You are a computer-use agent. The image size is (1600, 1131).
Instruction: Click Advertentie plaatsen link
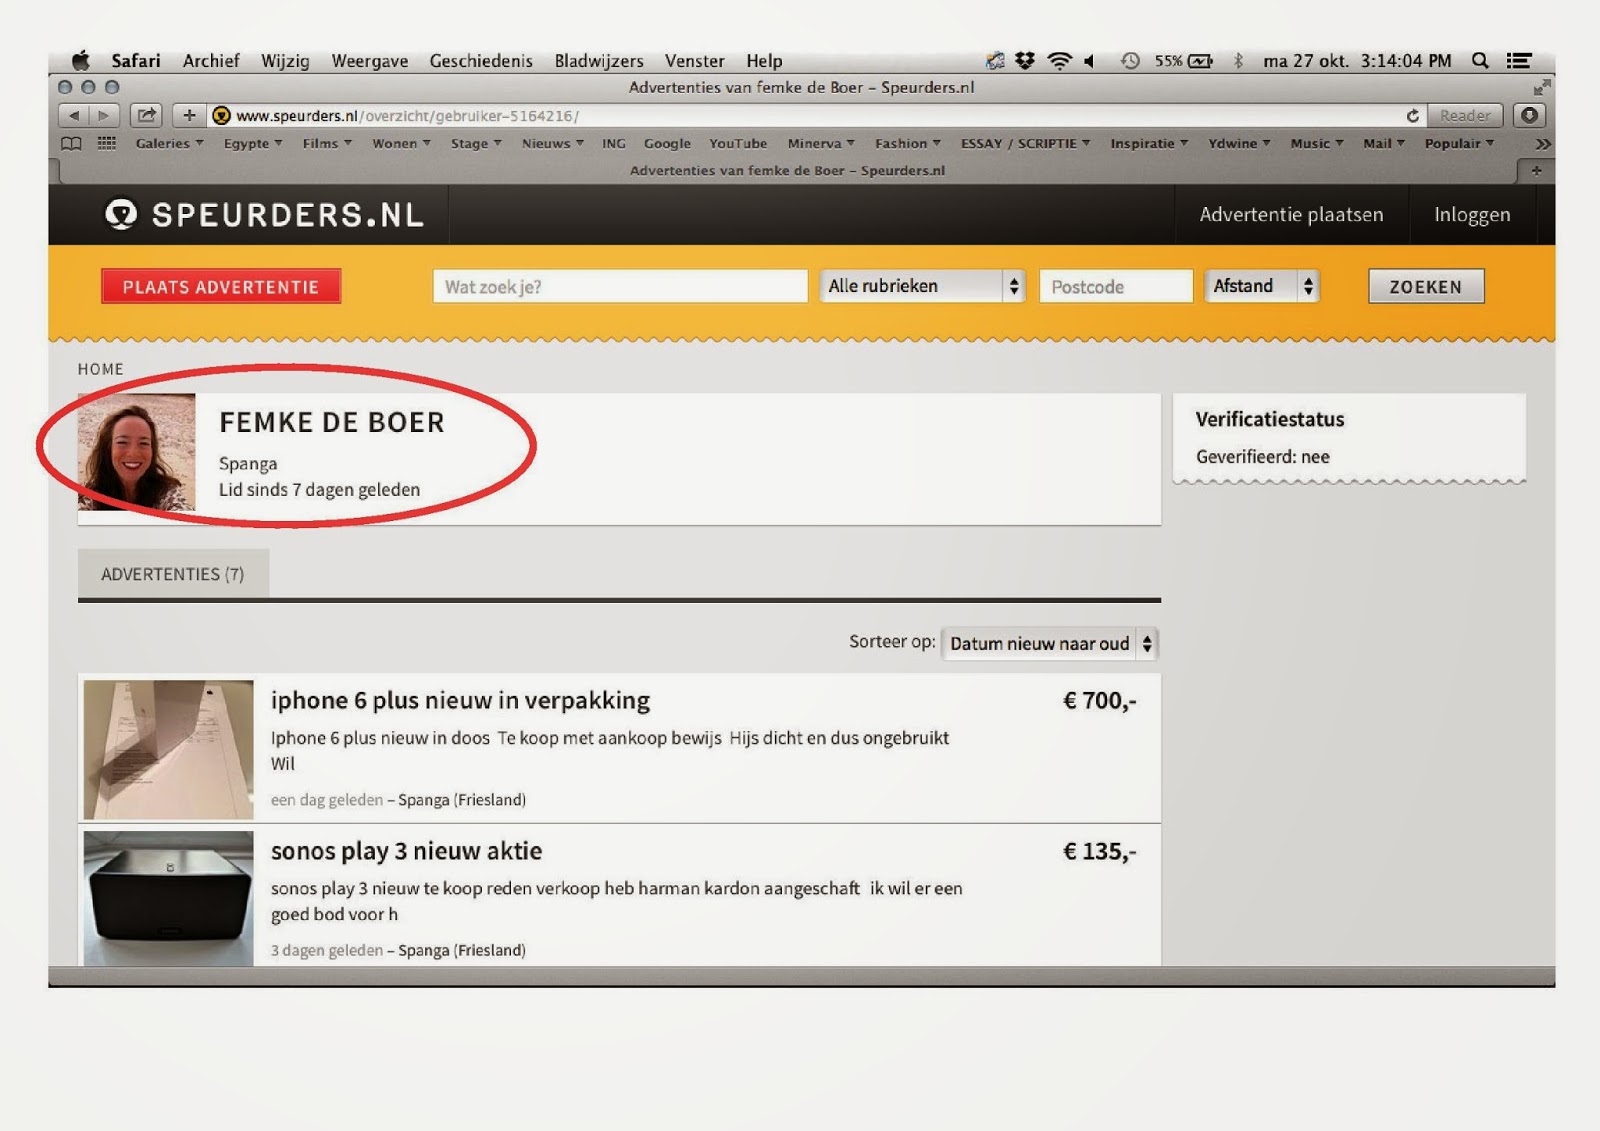click(1291, 214)
